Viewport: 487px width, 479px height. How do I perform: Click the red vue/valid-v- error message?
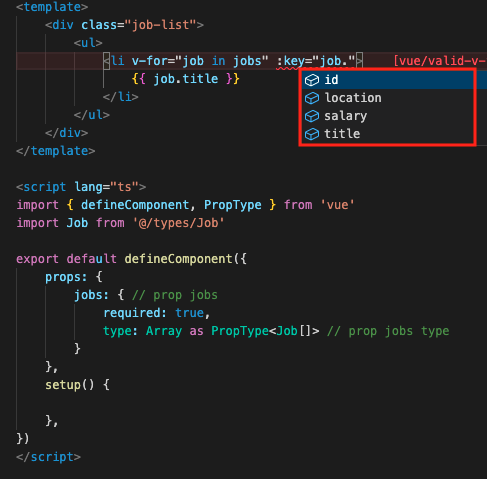[x=440, y=61]
